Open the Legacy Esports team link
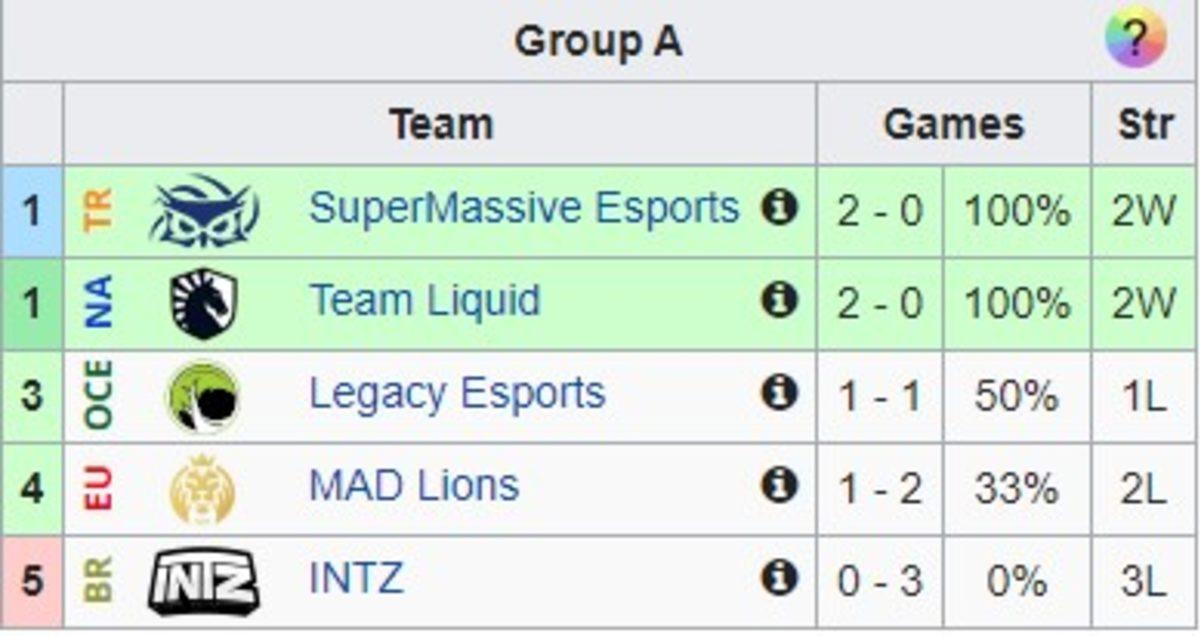 click(x=457, y=394)
